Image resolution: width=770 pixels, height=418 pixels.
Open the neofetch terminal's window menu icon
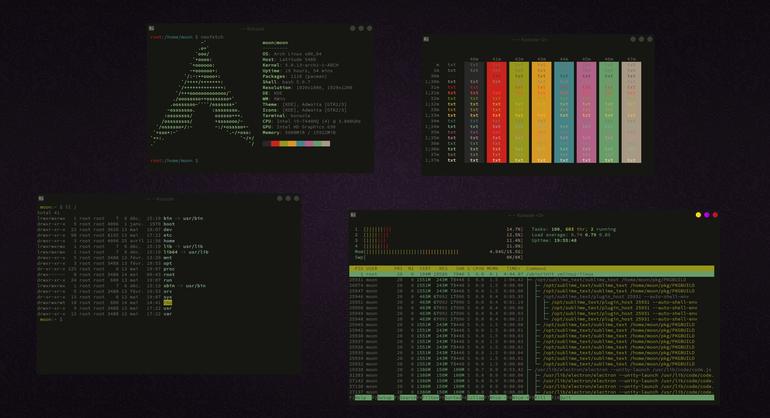pyautogui.click(x=151, y=28)
